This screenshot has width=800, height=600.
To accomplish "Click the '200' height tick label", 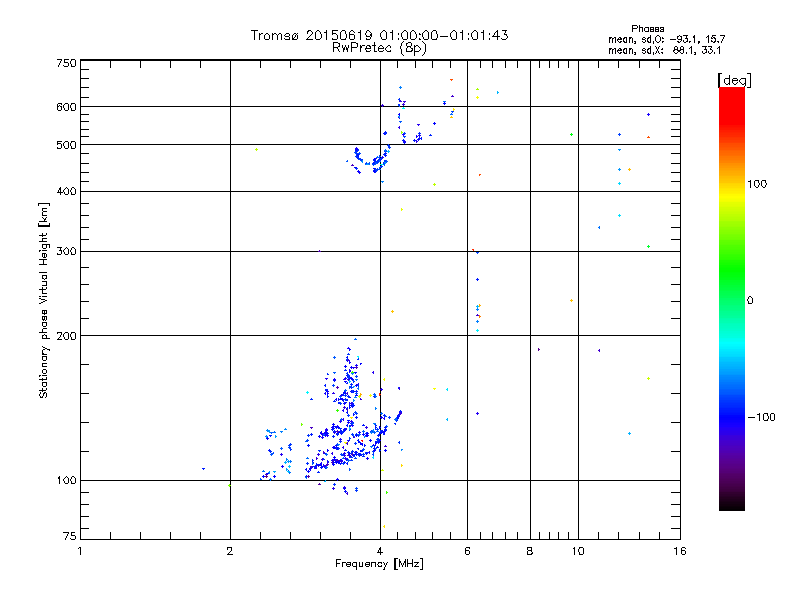I will [66, 336].
